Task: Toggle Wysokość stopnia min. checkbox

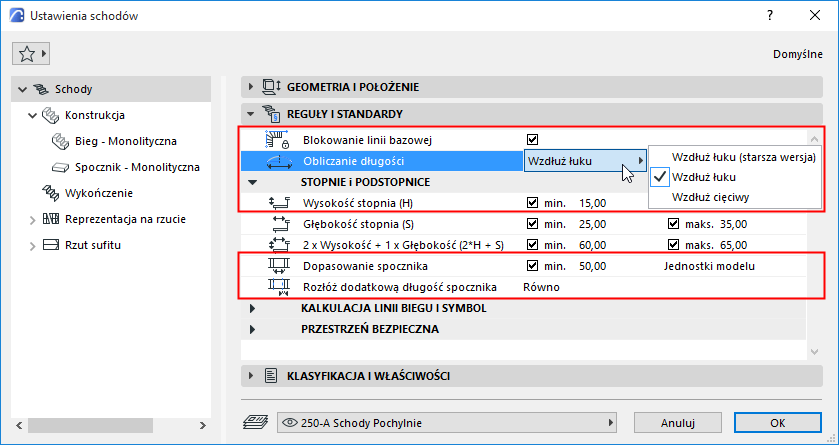Action: click(532, 203)
